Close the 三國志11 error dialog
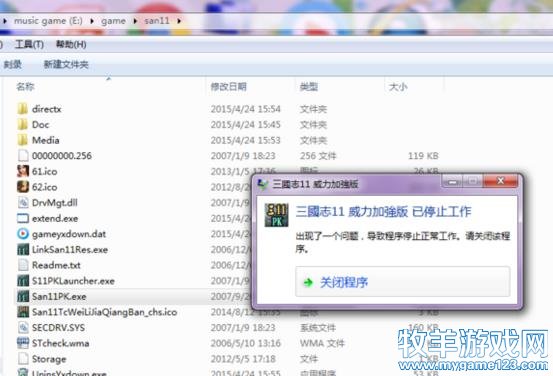Viewport: 553px width, 376px height. coord(500,181)
